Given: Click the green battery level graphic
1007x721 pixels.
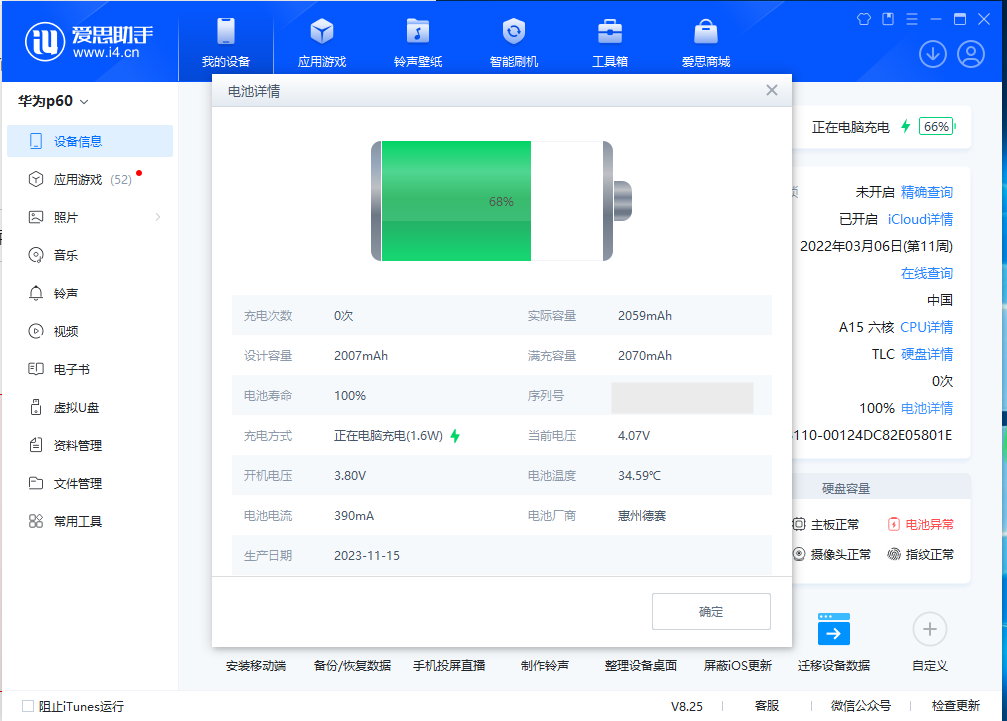Looking at the screenshot, I should coord(456,201).
